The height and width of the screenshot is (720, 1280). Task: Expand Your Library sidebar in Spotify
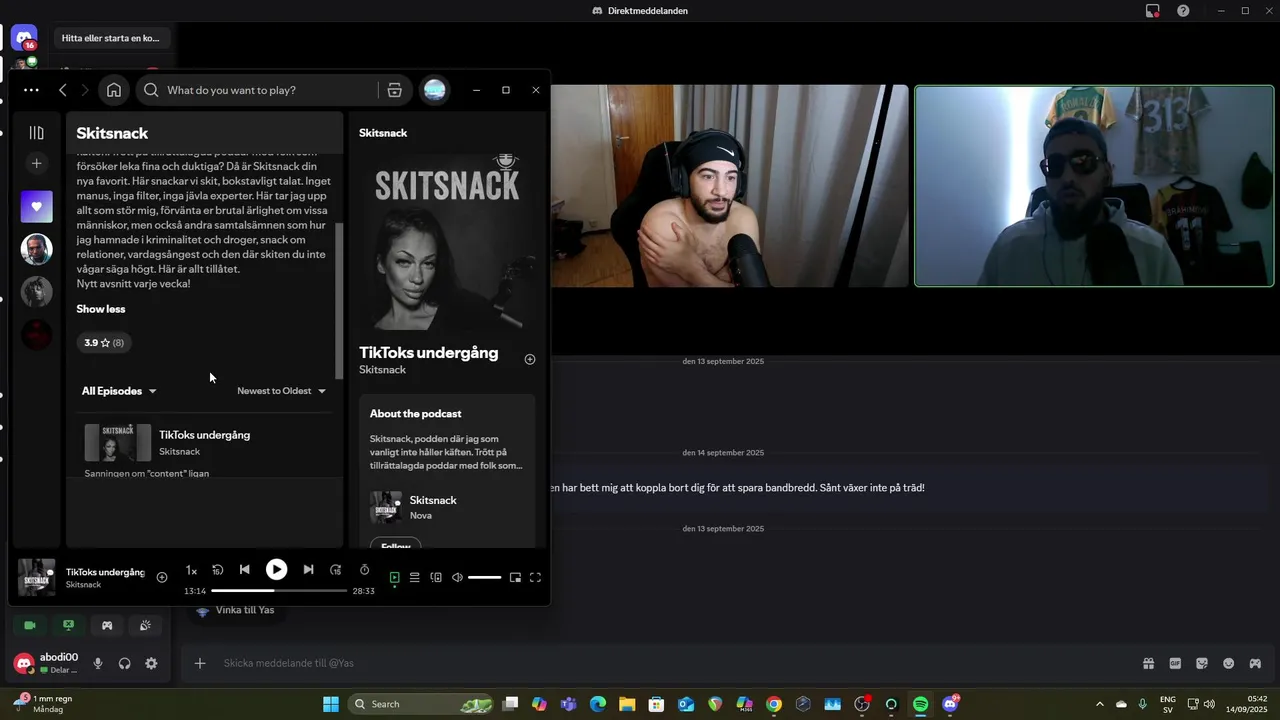[37, 133]
